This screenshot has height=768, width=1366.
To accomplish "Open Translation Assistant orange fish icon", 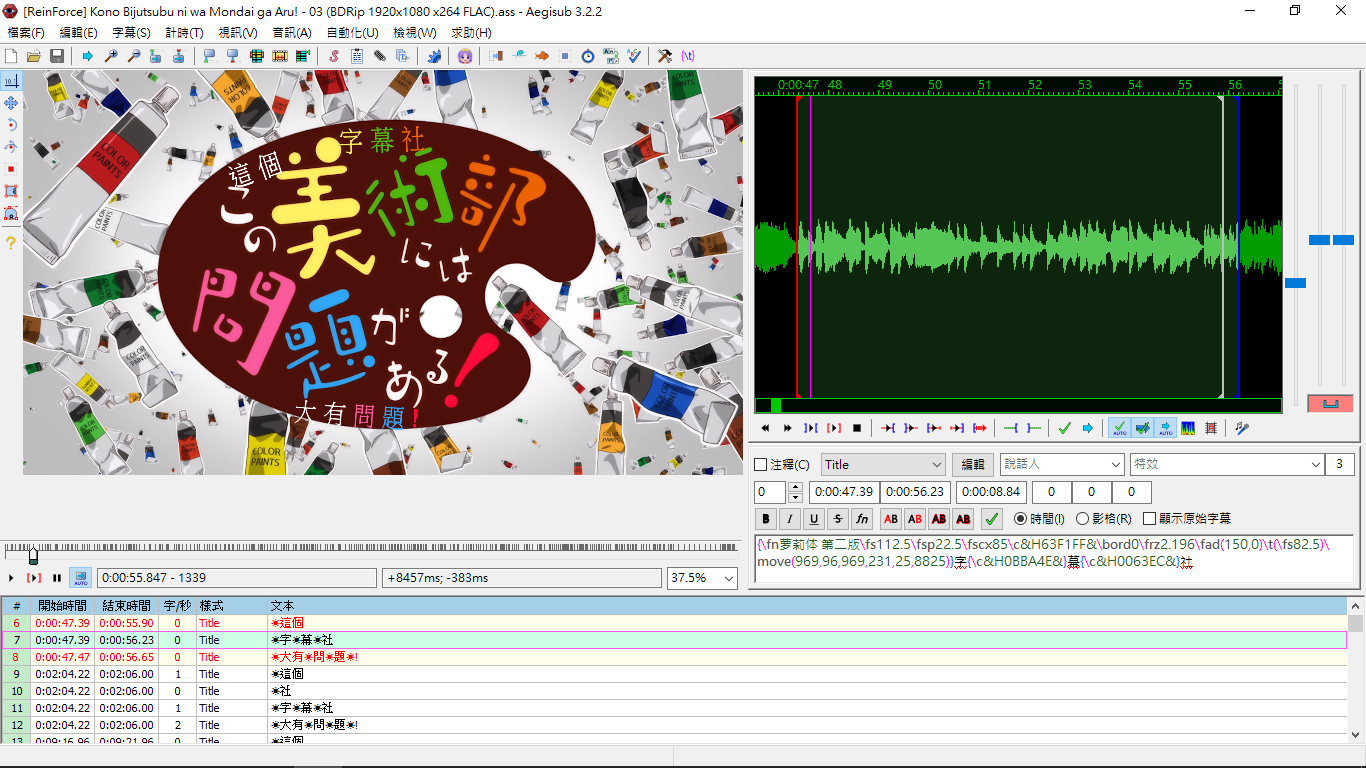I will [x=542, y=56].
